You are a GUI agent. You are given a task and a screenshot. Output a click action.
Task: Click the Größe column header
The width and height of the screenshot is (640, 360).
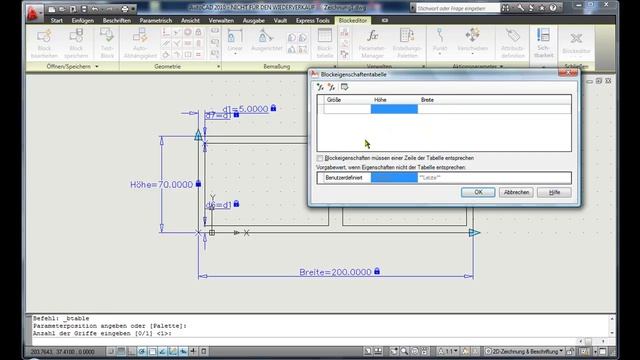click(x=348, y=100)
